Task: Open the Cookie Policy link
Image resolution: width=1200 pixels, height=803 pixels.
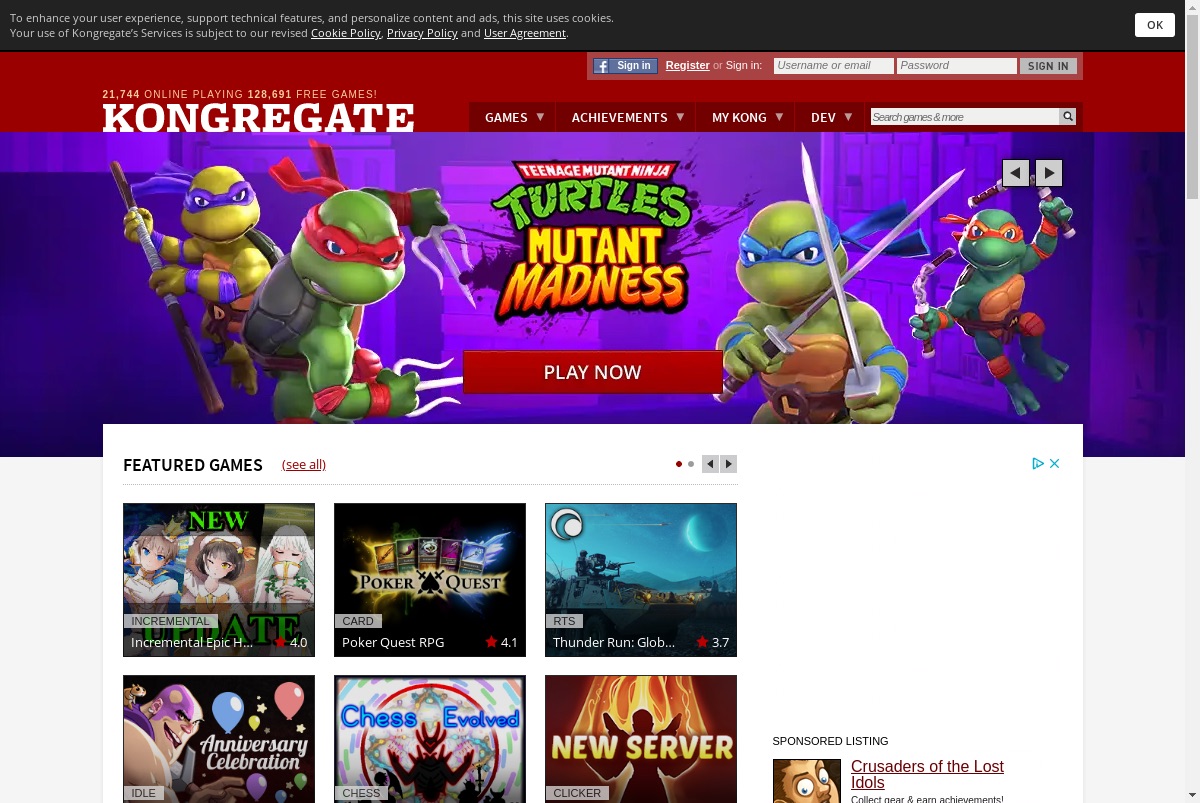Action: click(x=345, y=33)
